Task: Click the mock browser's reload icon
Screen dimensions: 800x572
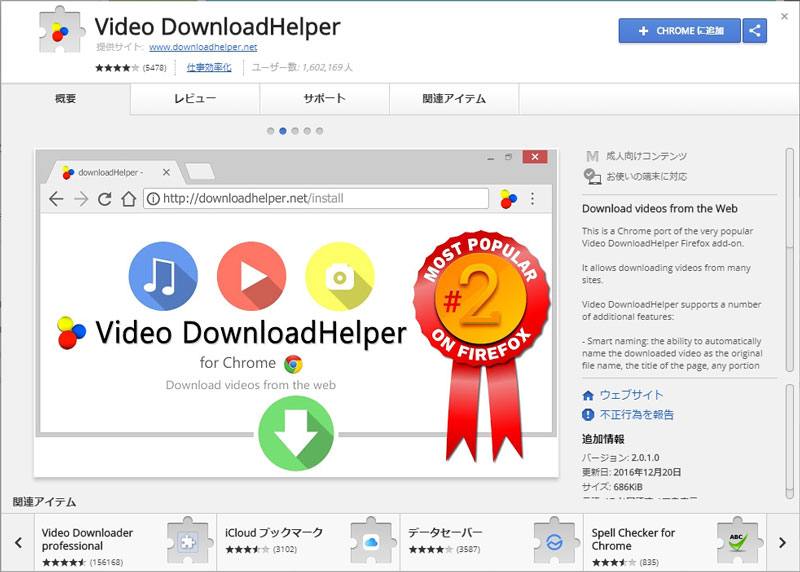Action: (x=105, y=199)
